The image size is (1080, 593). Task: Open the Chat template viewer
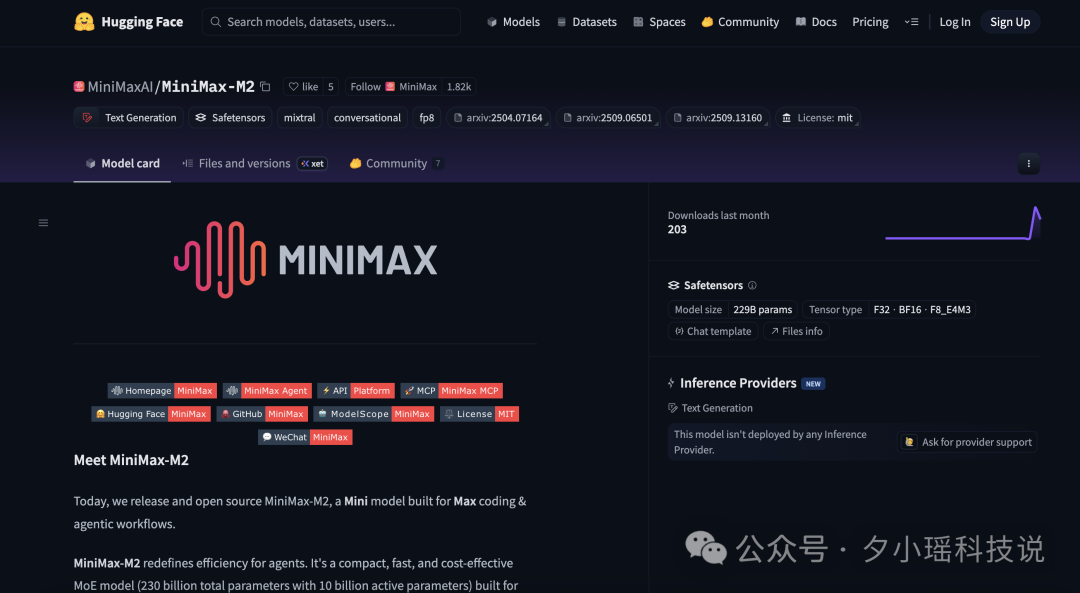pos(713,331)
